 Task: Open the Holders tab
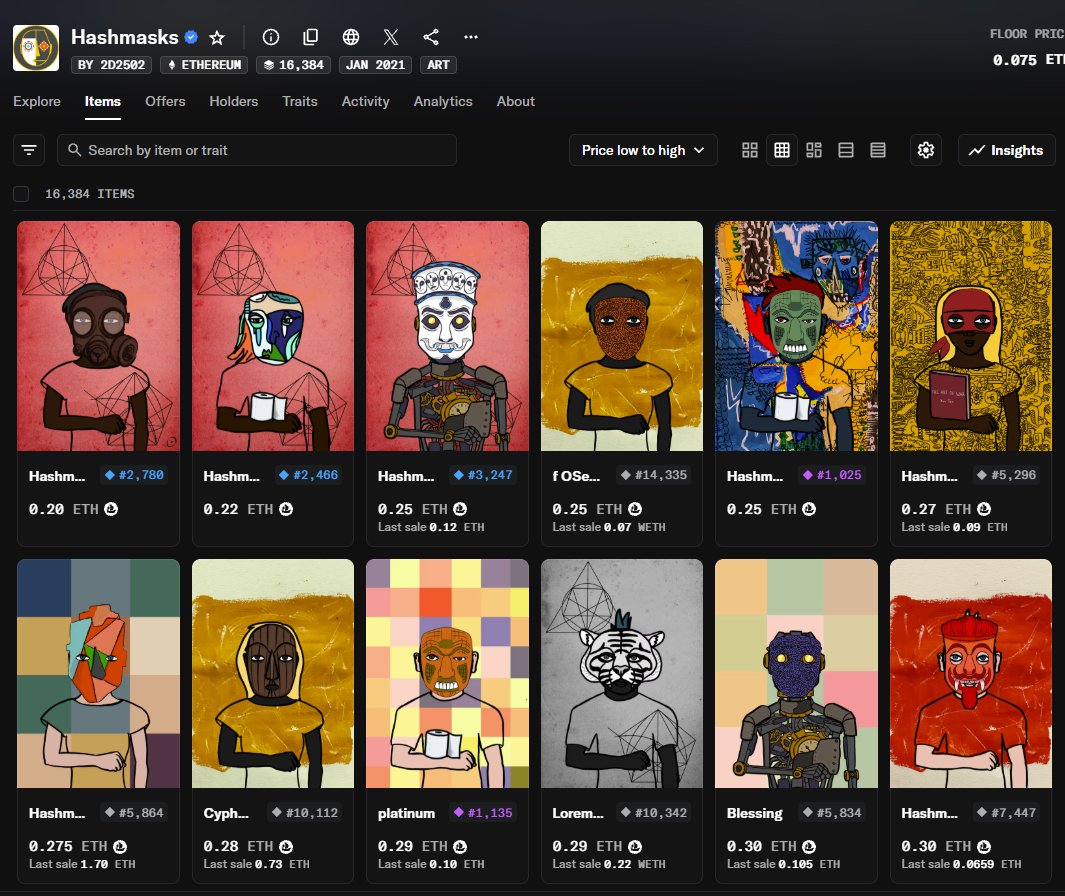point(234,101)
